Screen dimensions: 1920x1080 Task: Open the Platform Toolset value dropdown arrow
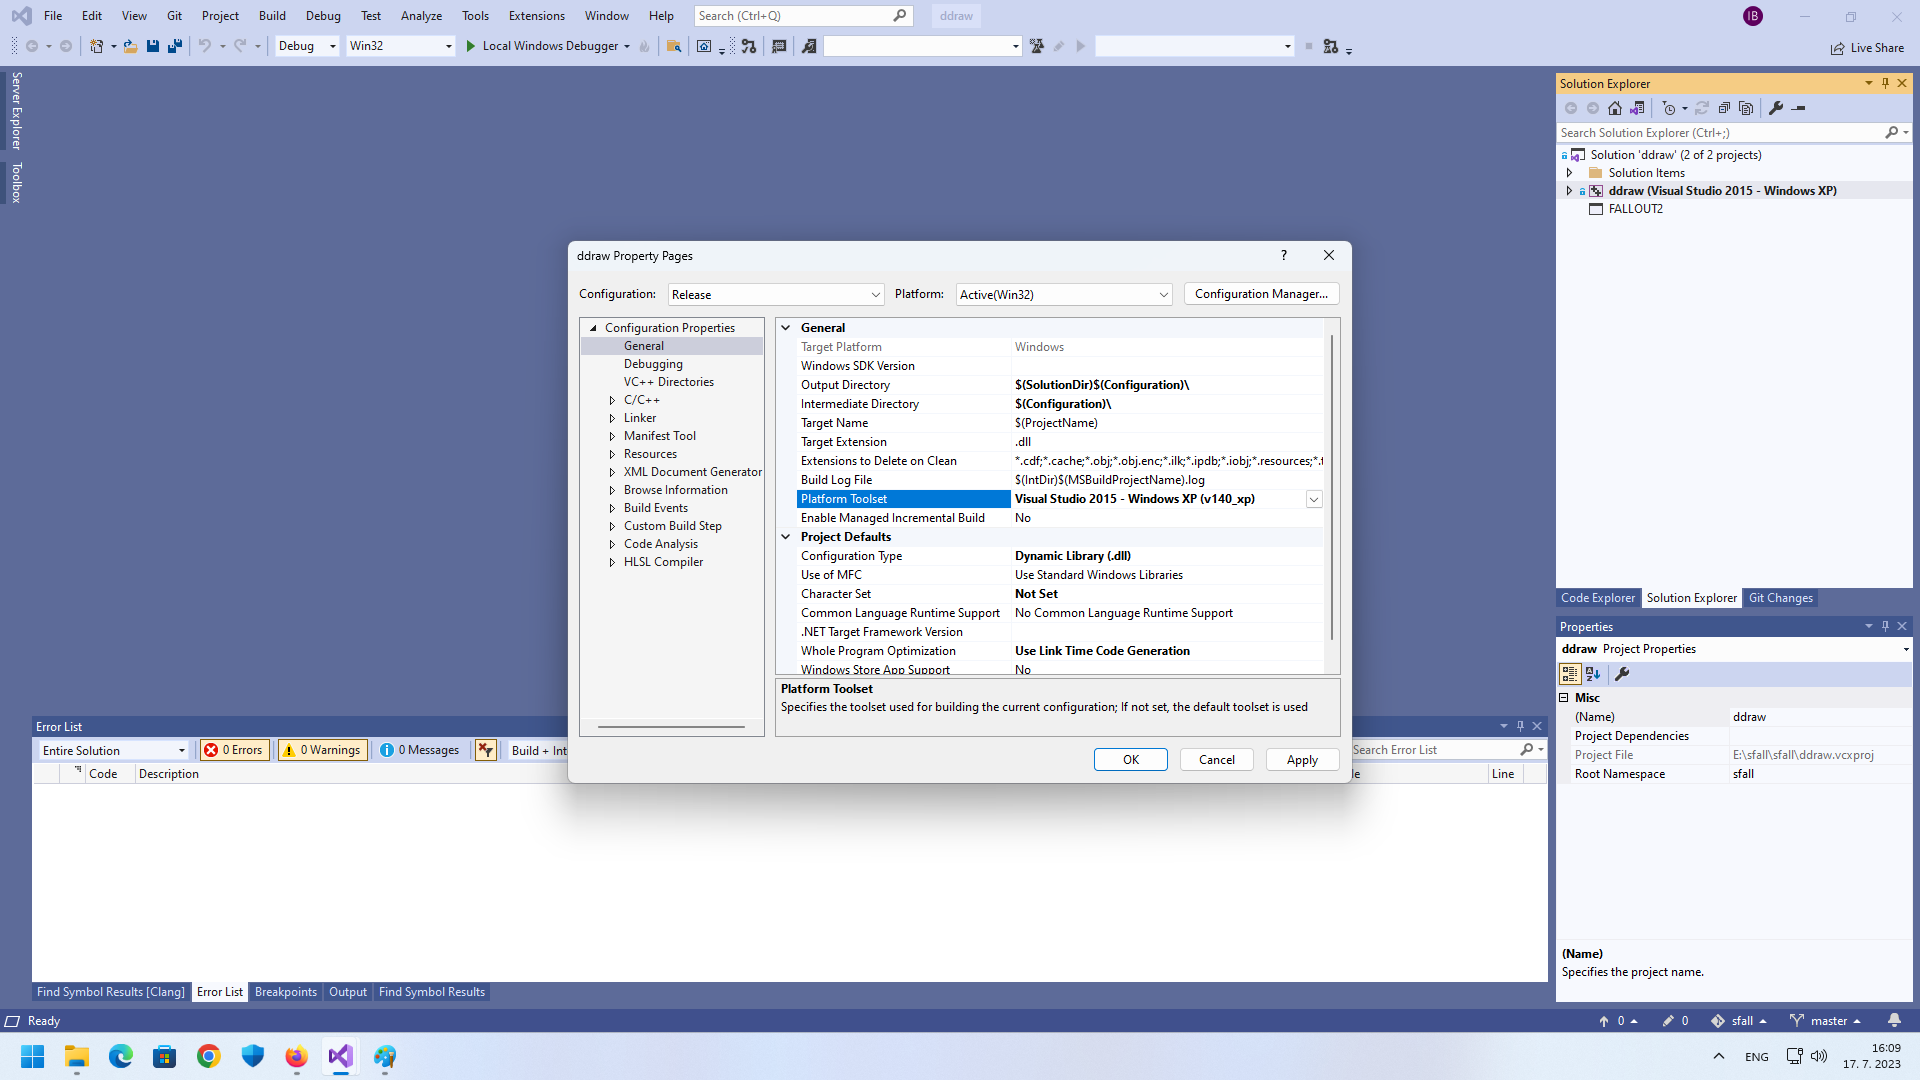click(x=1314, y=499)
